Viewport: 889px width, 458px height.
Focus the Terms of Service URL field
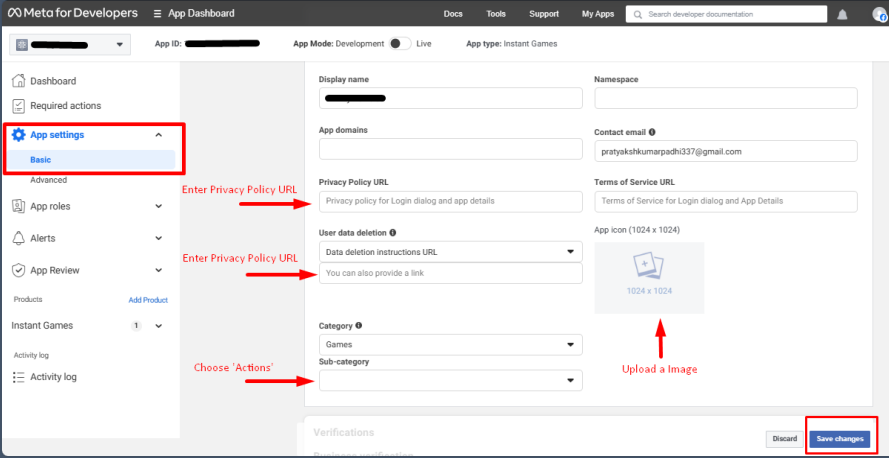[x=726, y=201]
